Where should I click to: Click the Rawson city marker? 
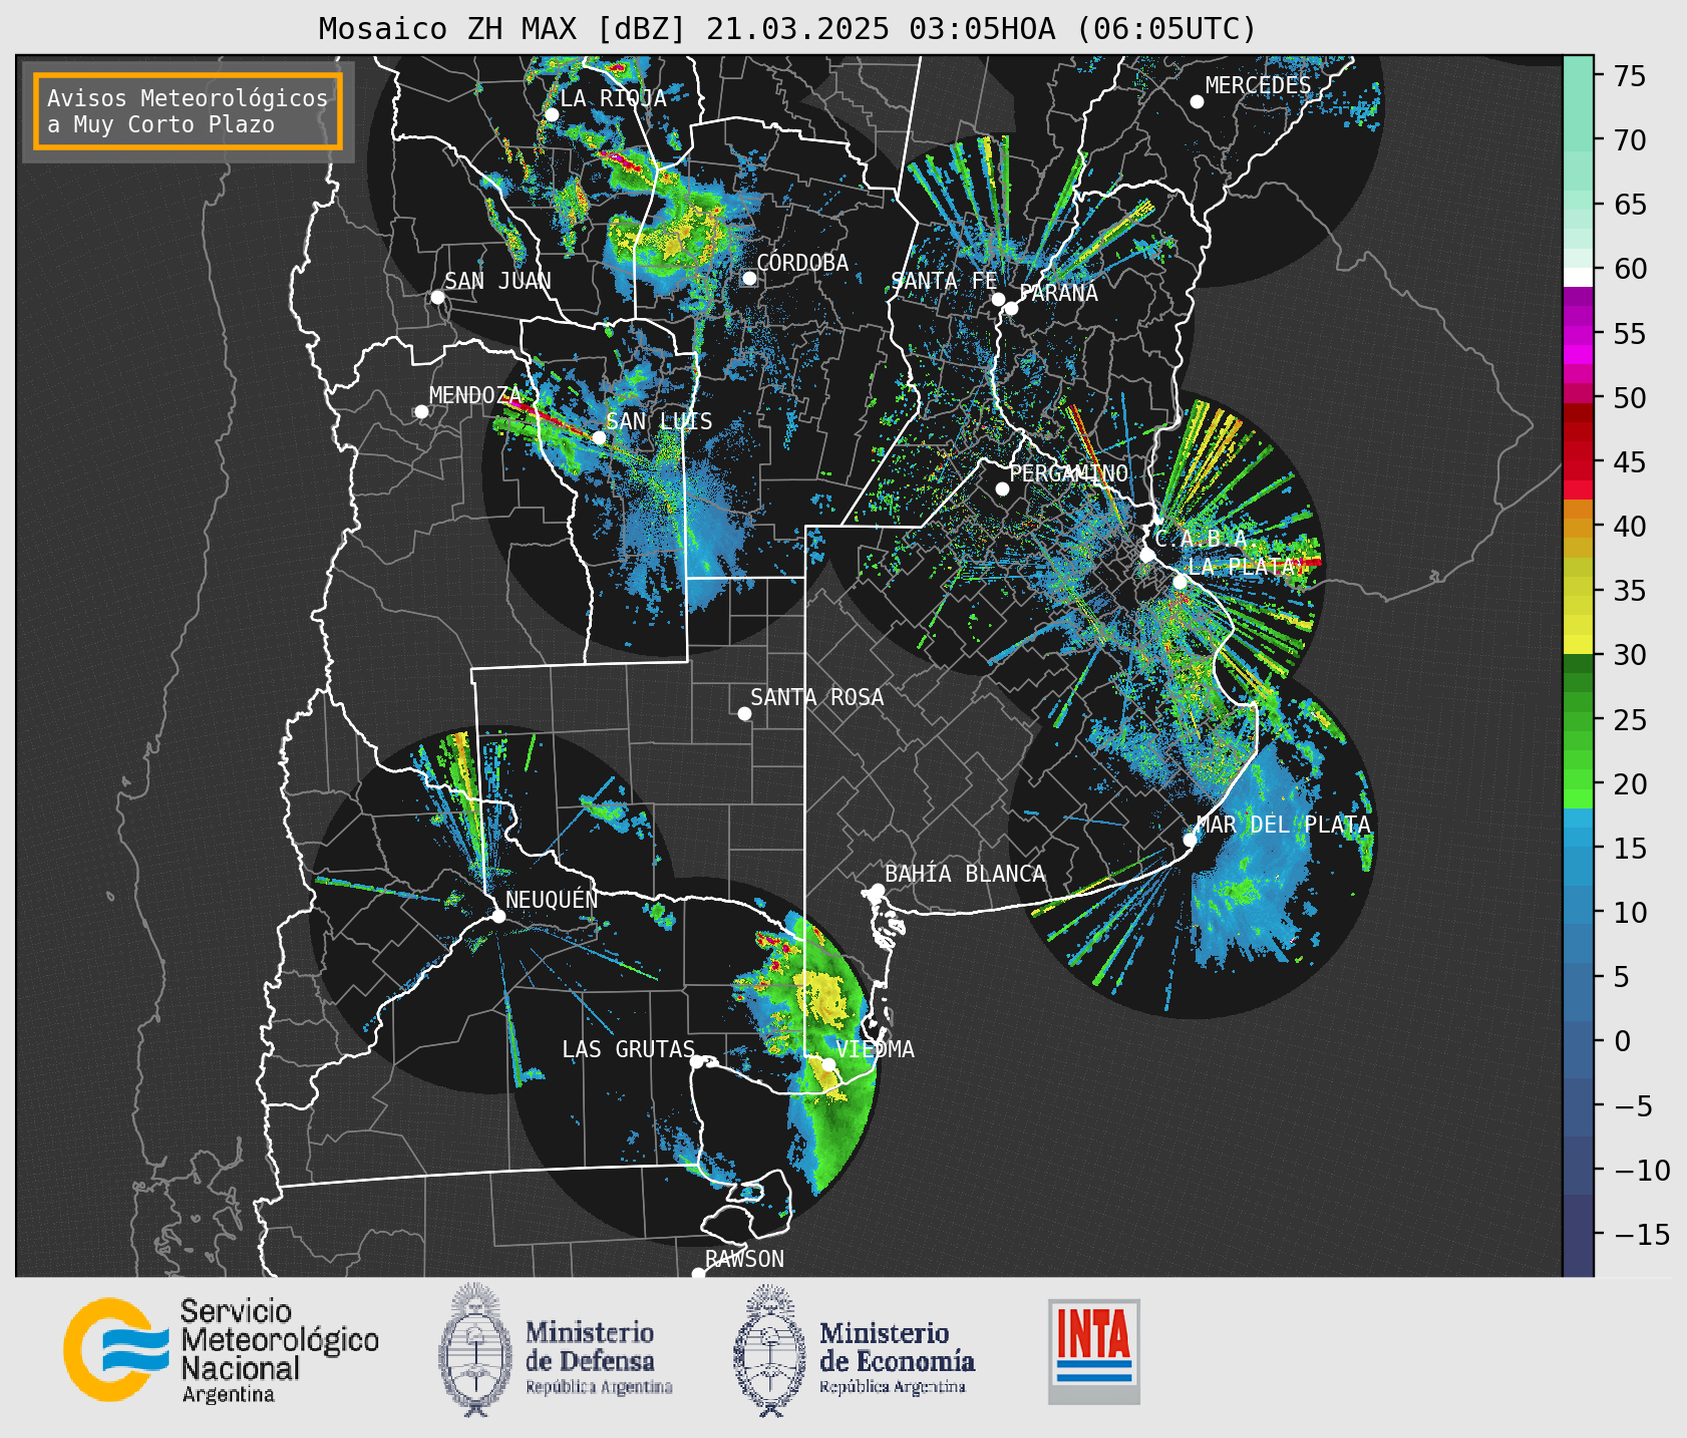click(x=698, y=1274)
